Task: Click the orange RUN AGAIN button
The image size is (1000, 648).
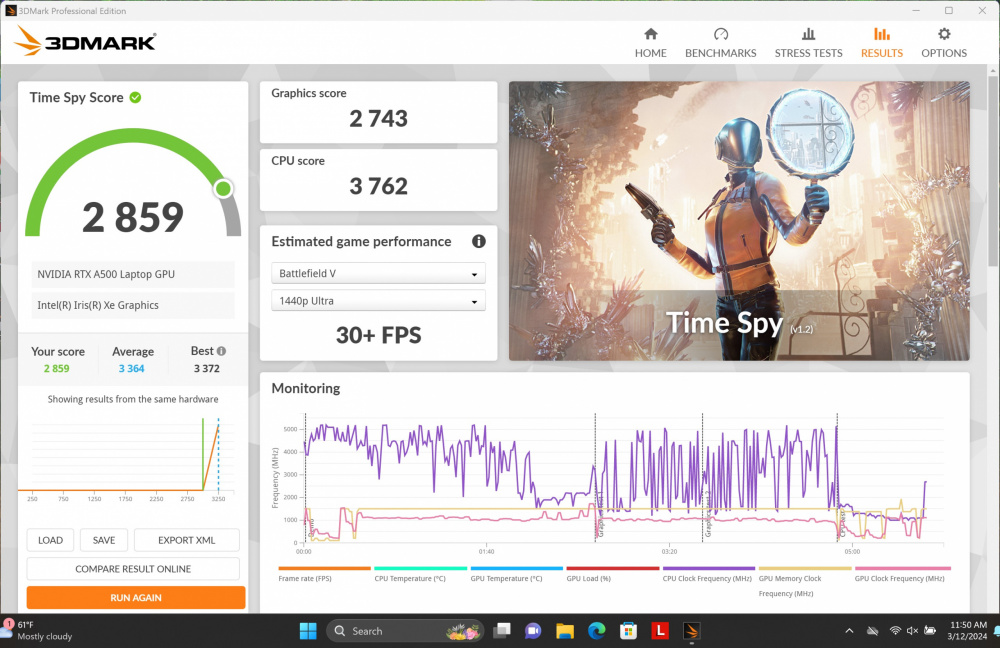Action: pyautogui.click(x=136, y=598)
